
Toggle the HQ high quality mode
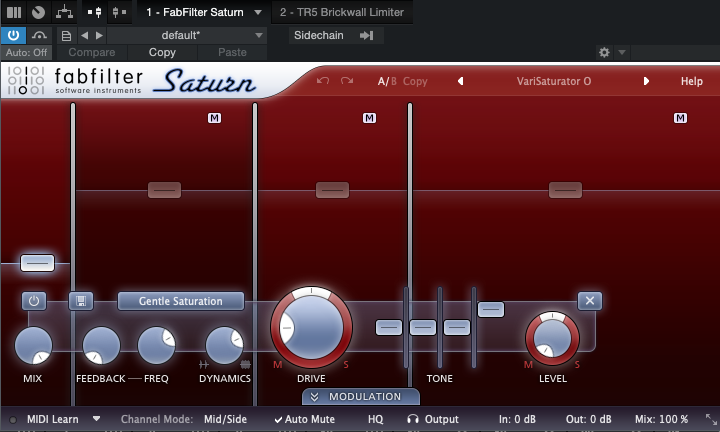coord(375,419)
